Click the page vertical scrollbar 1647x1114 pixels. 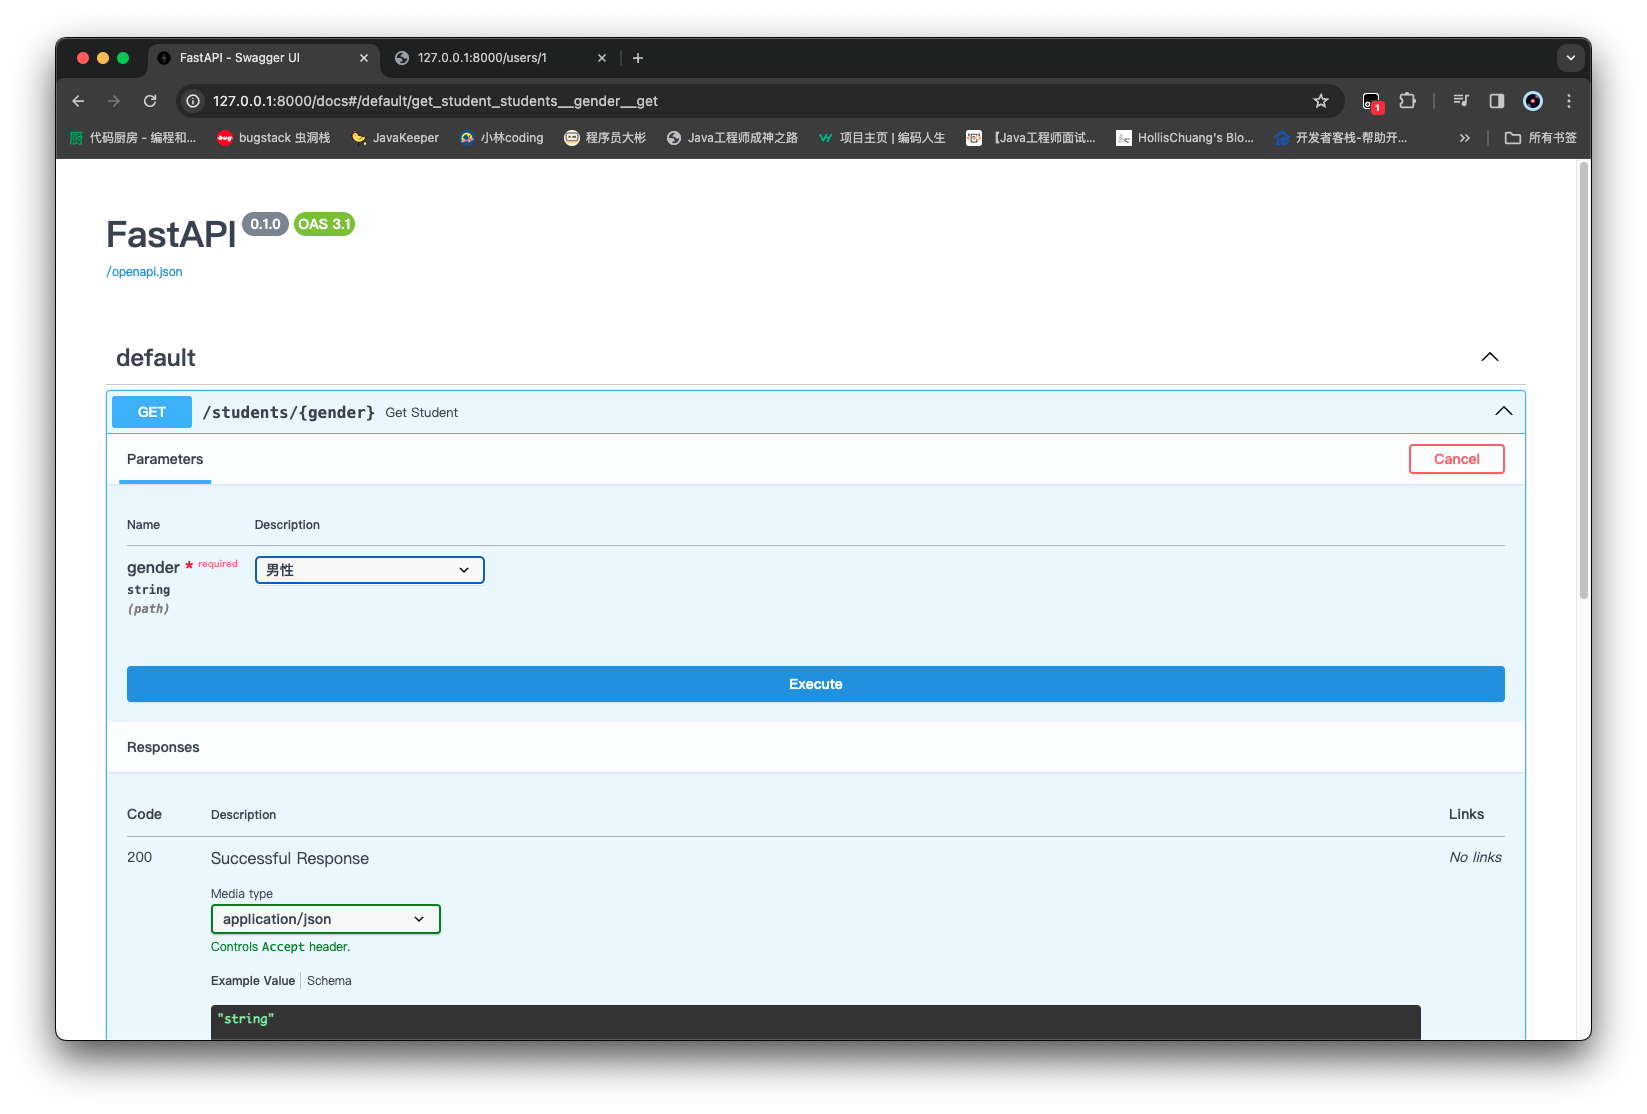pyautogui.click(x=1584, y=380)
